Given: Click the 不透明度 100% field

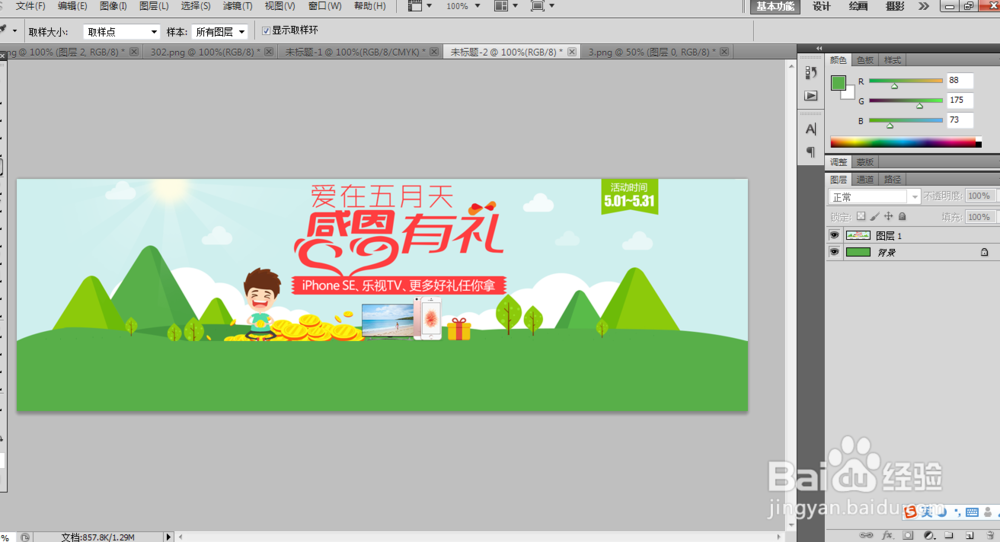Looking at the screenshot, I should (x=980, y=196).
